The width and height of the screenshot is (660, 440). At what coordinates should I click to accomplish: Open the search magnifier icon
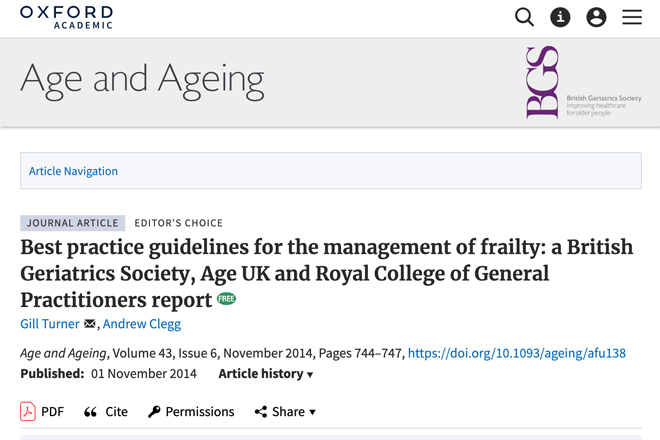click(x=524, y=17)
